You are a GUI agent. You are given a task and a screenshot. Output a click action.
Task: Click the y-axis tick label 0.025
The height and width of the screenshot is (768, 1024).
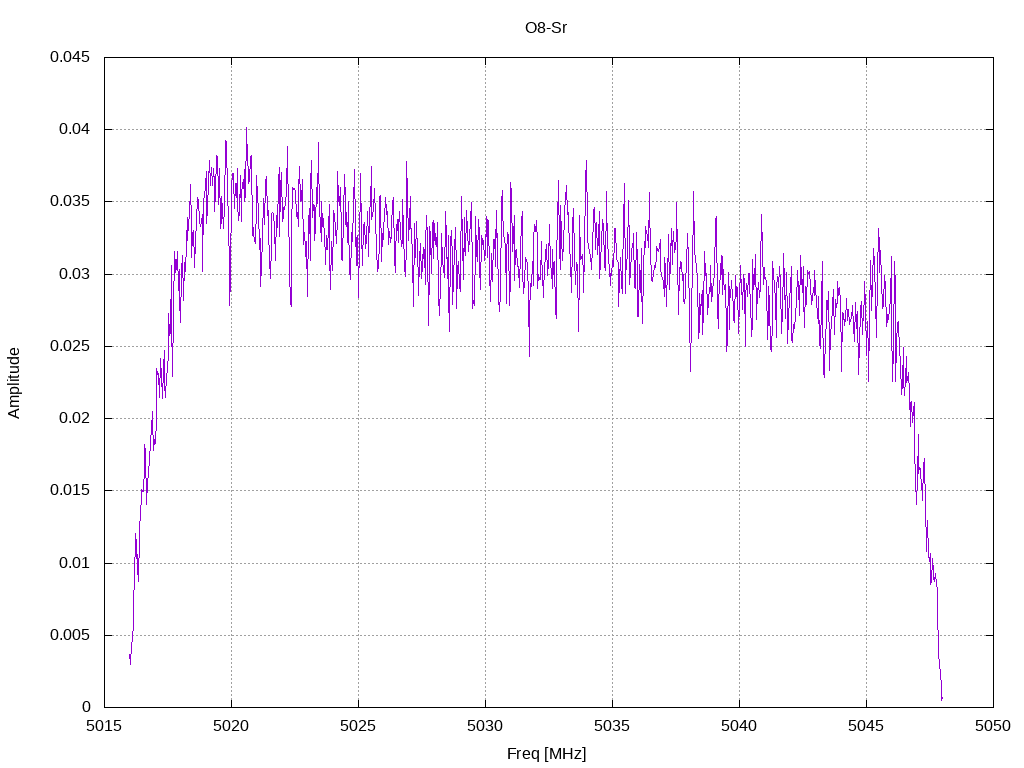70,346
